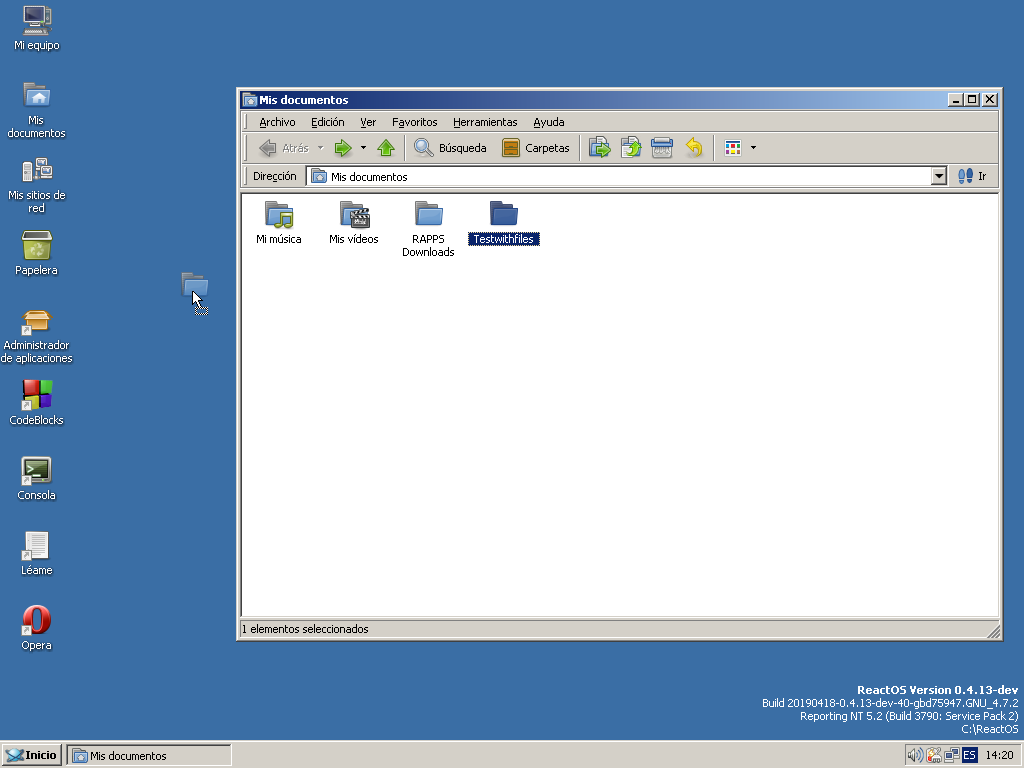Click the Copy To toolbar icon
The image size is (1024, 768).
pyautogui.click(x=631, y=148)
